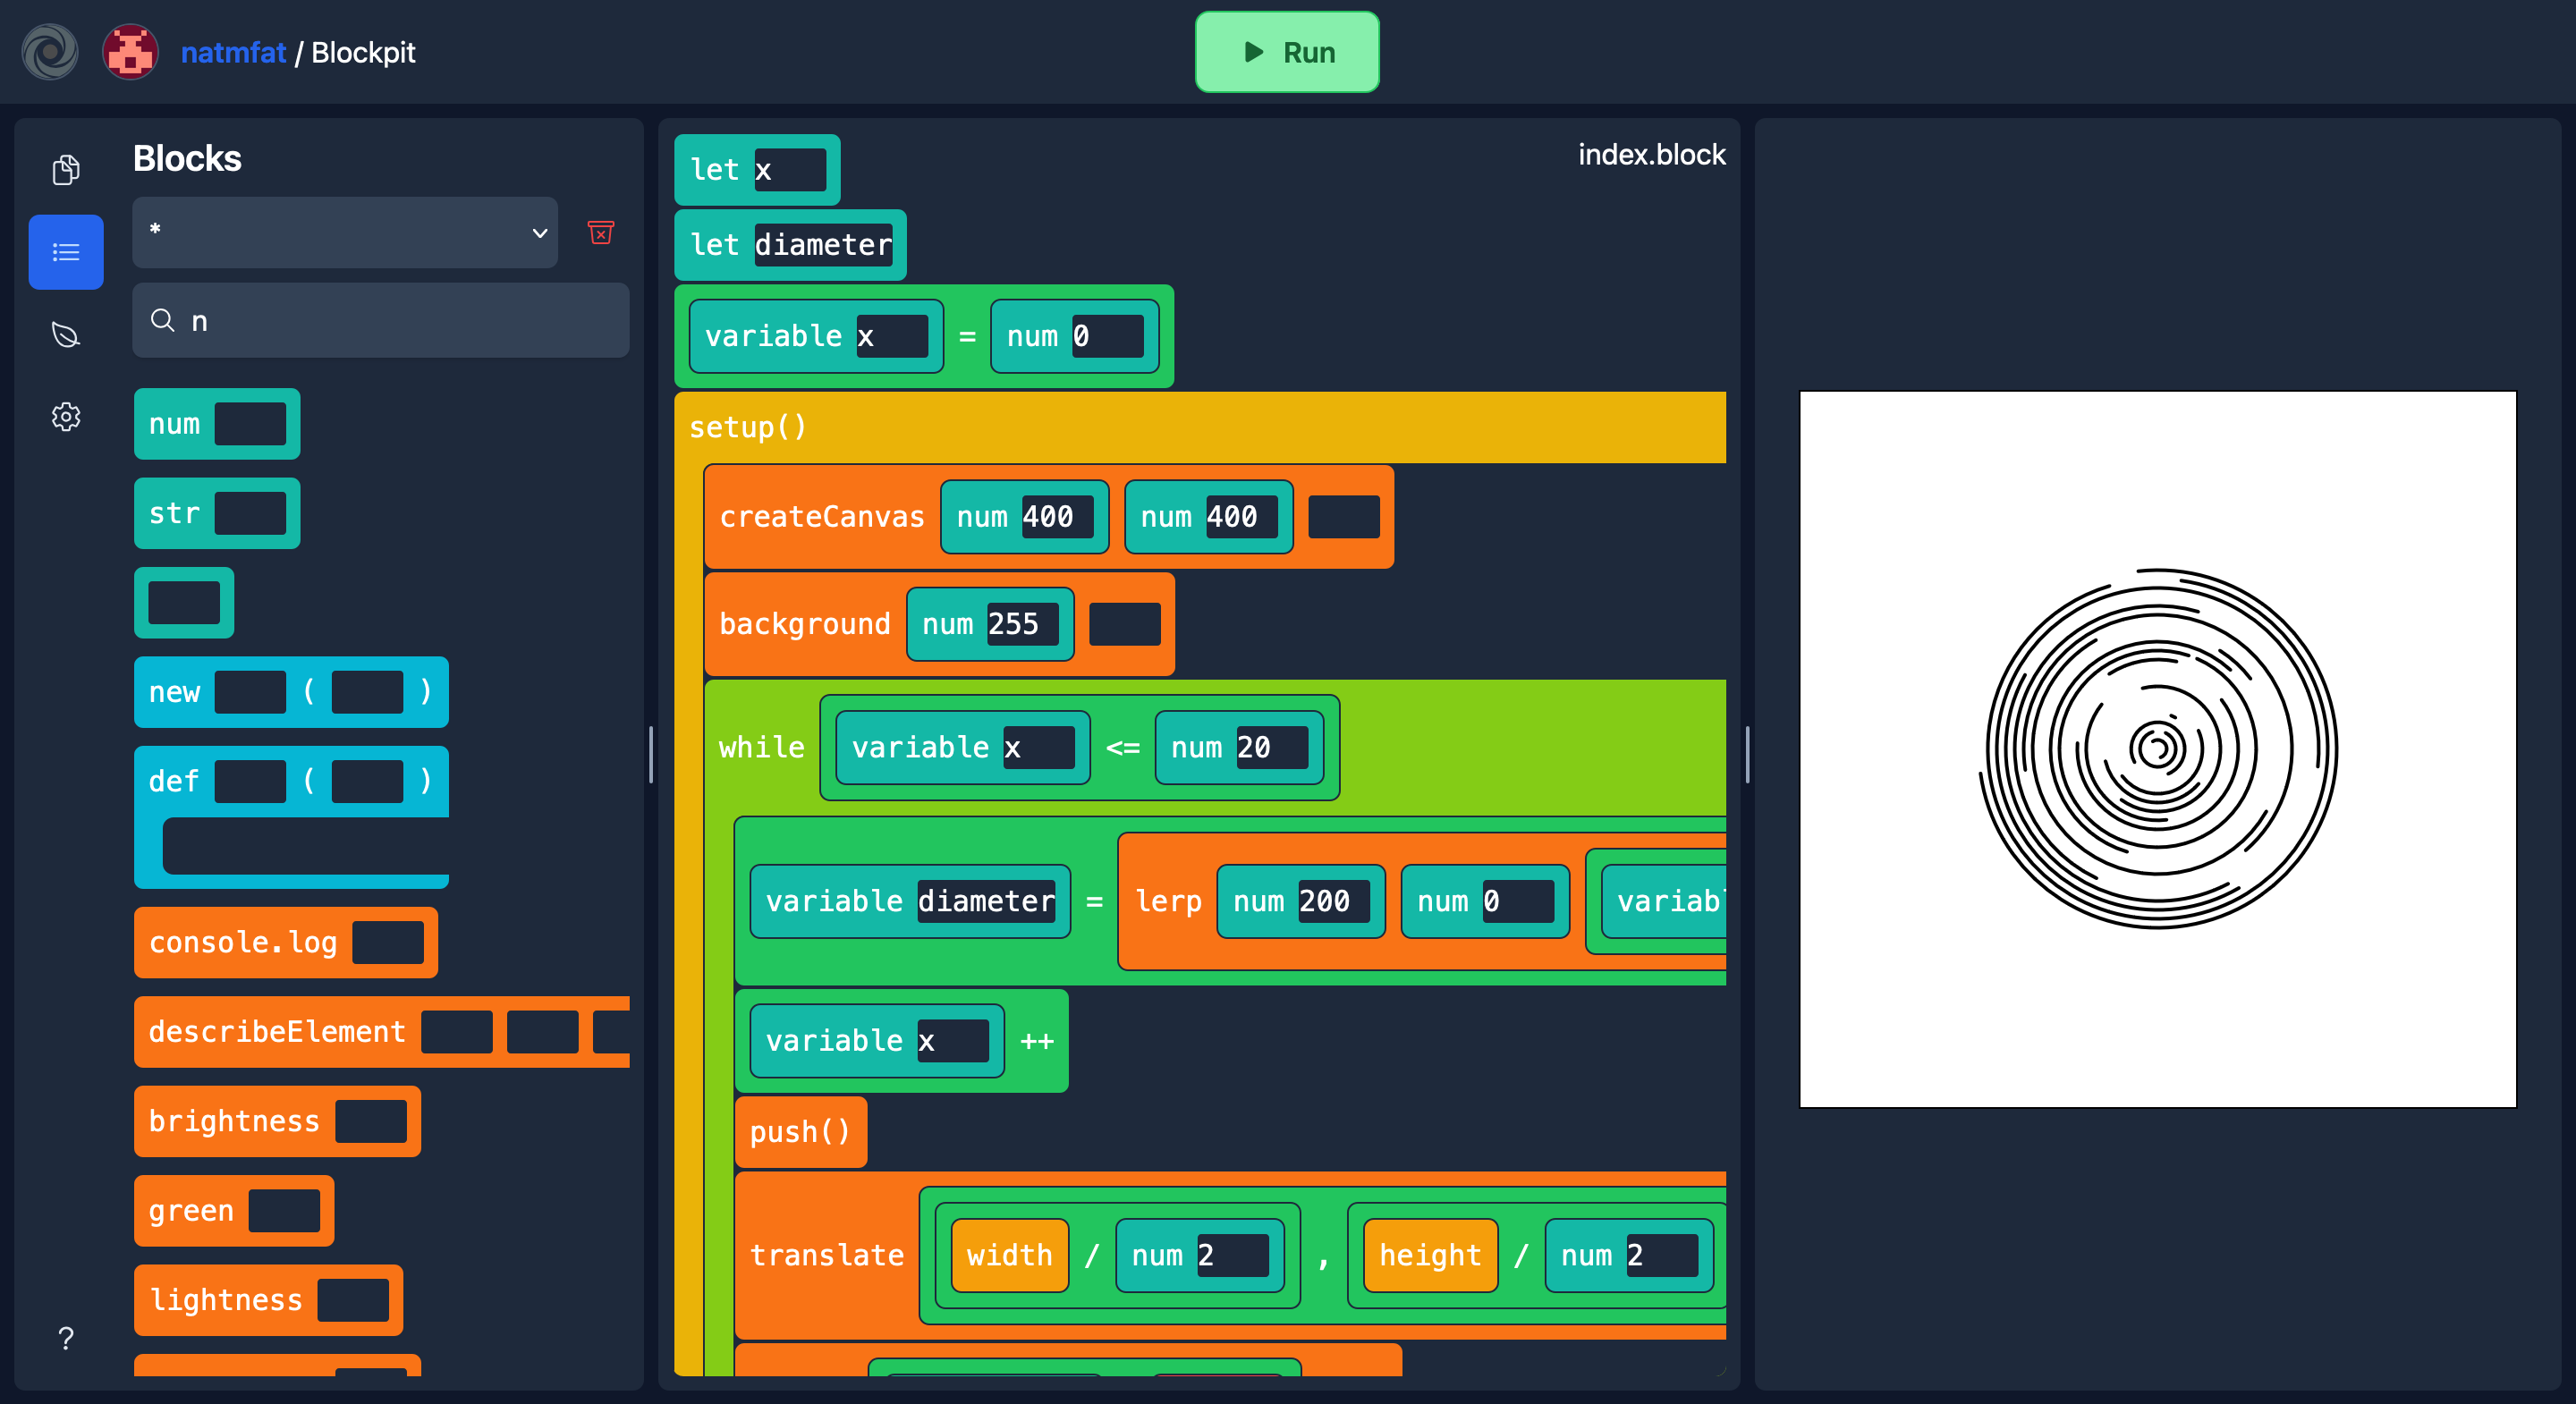The height and width of the screenshot is (1404, 2576).
Task: Click the console.log empty argument slot
Action: pyautogui.click(x=388, y=942)
